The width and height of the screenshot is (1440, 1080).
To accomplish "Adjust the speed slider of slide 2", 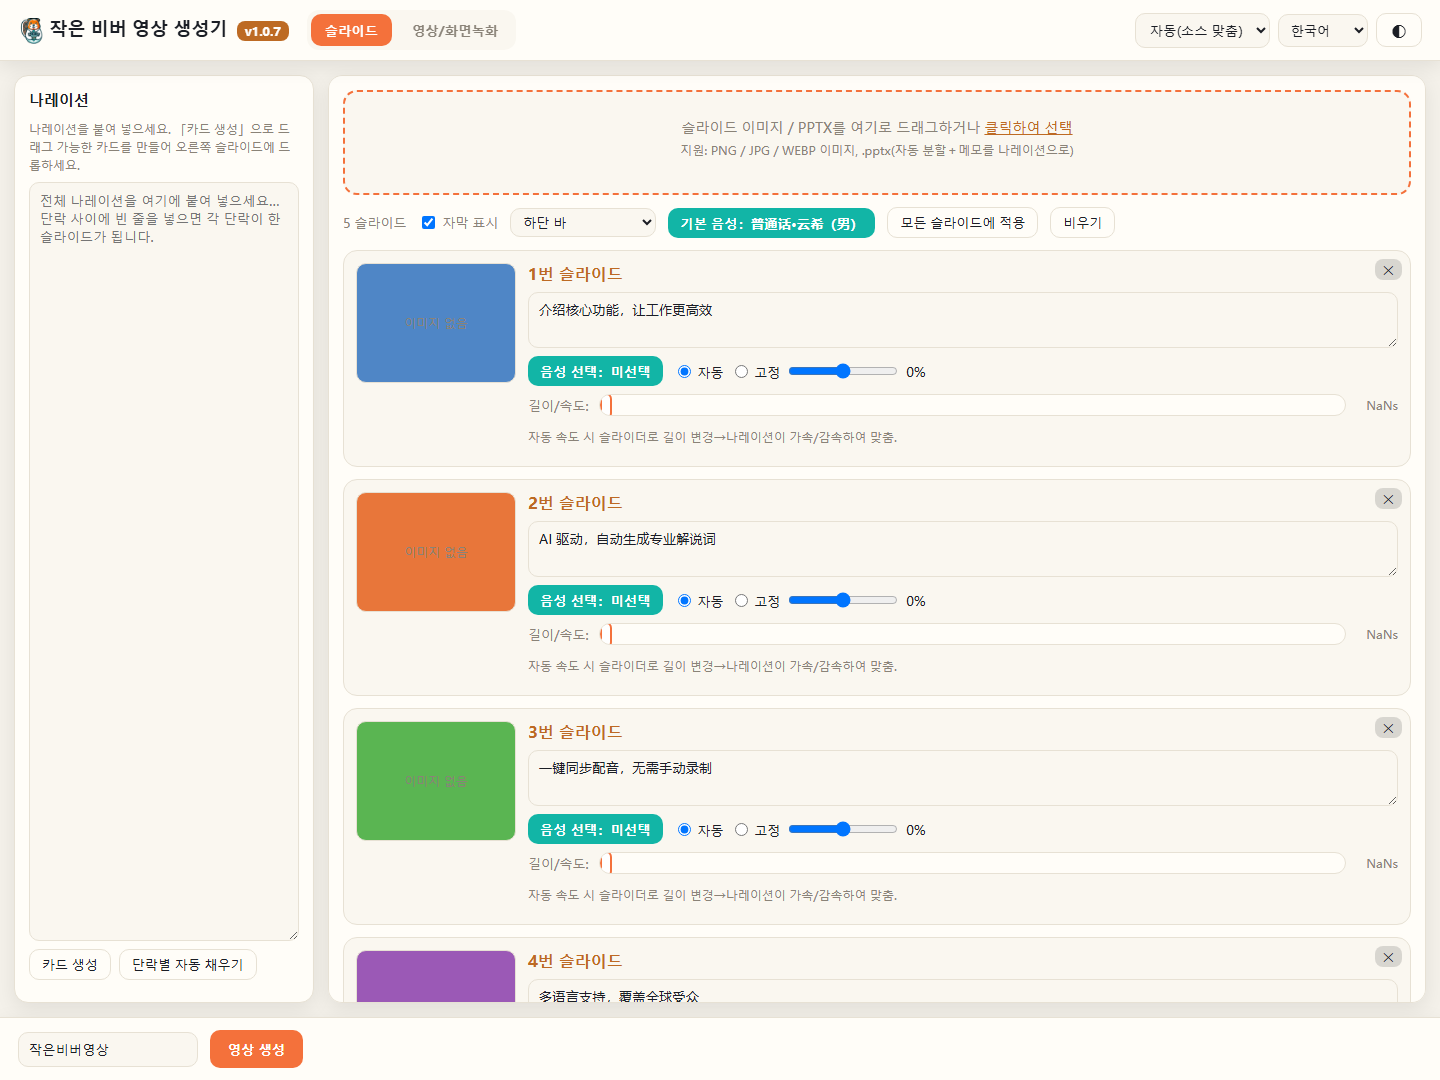I will click(843, 600).
